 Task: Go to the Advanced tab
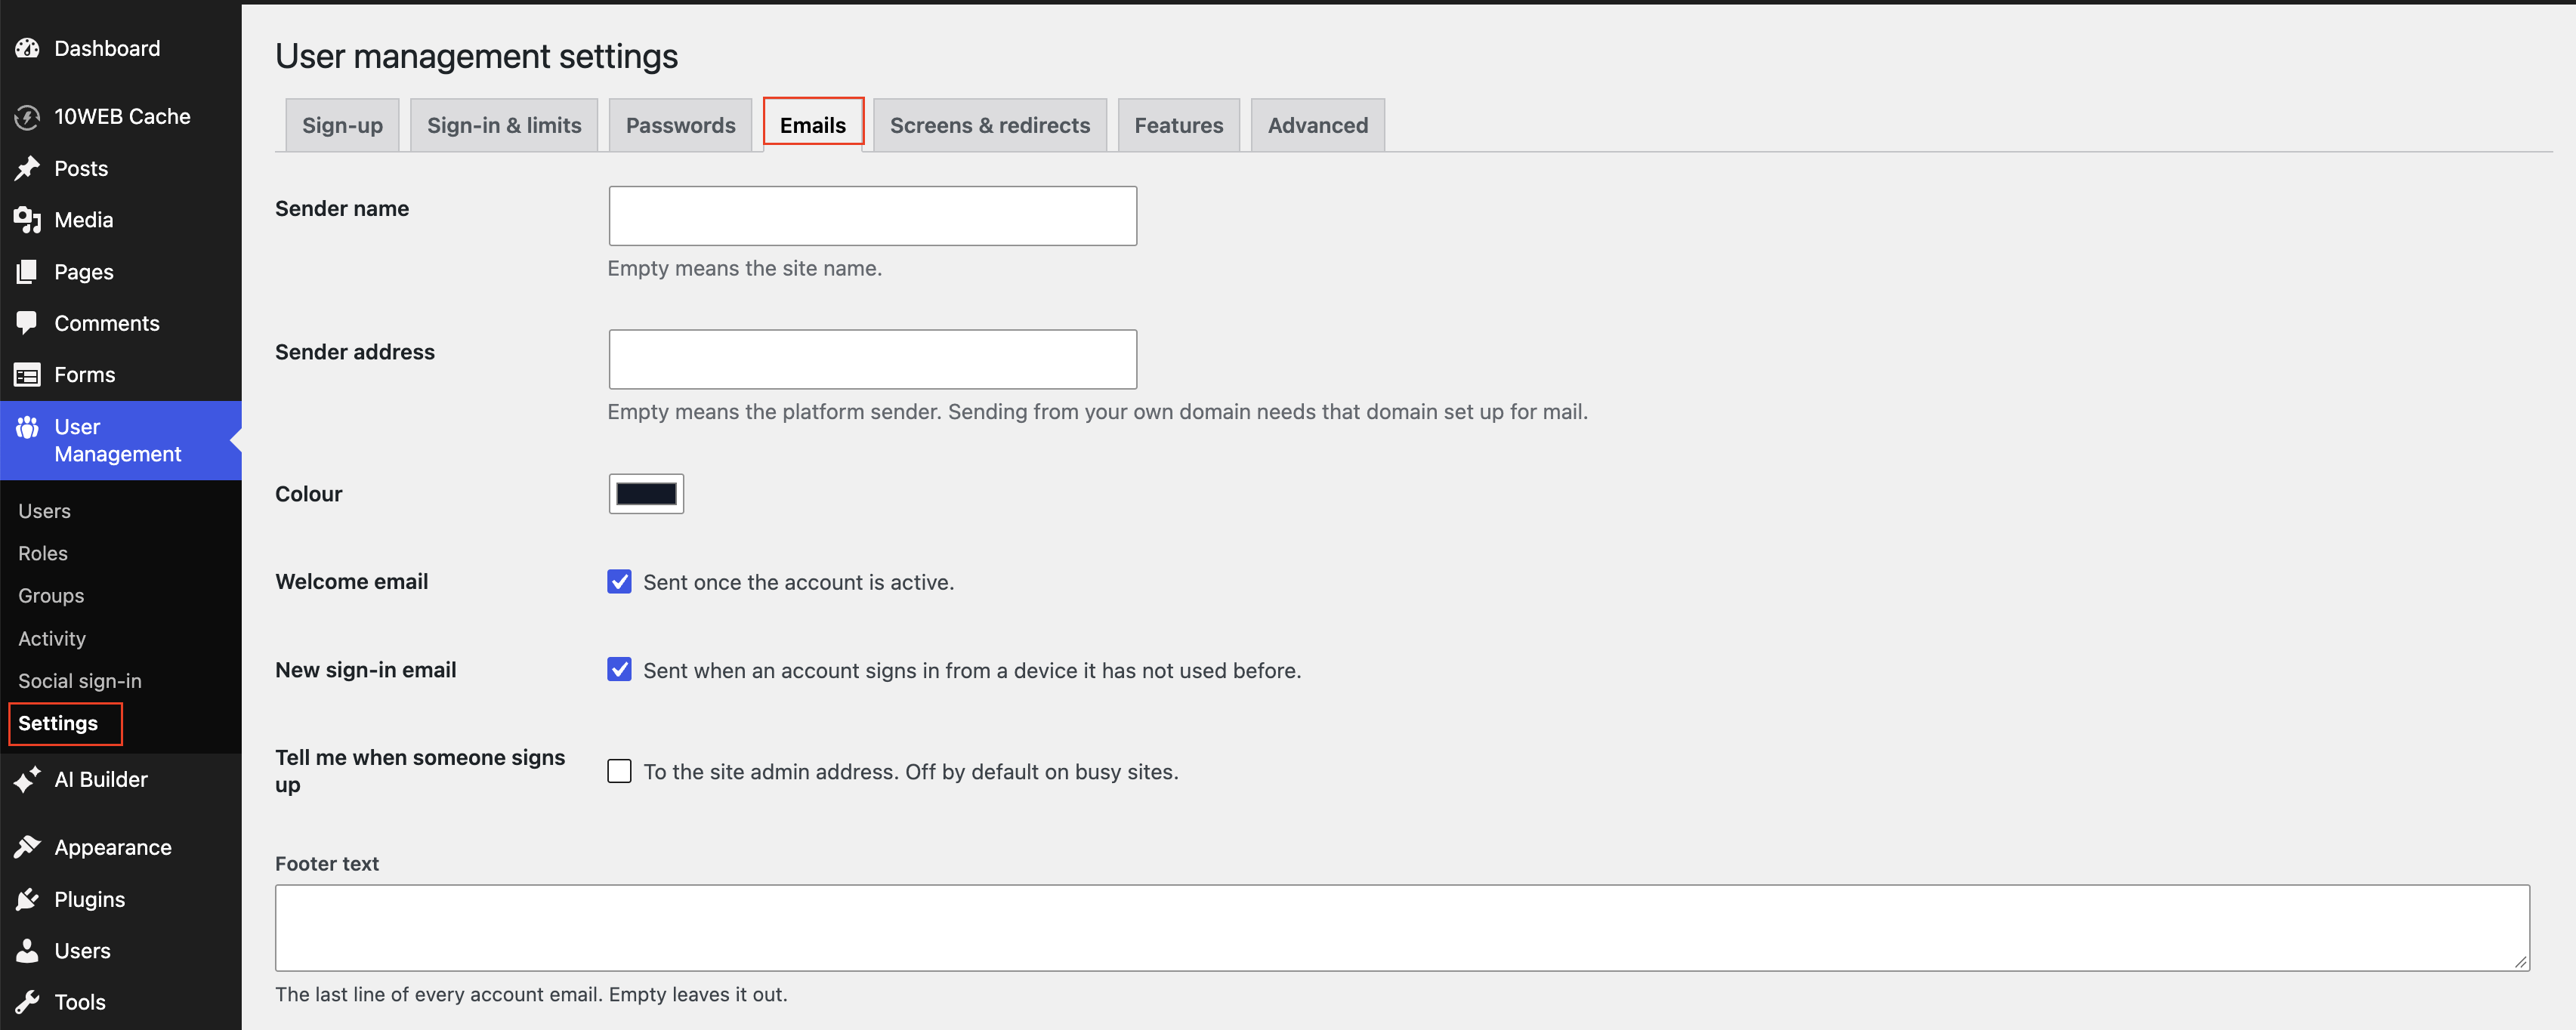coord(1317,125)
